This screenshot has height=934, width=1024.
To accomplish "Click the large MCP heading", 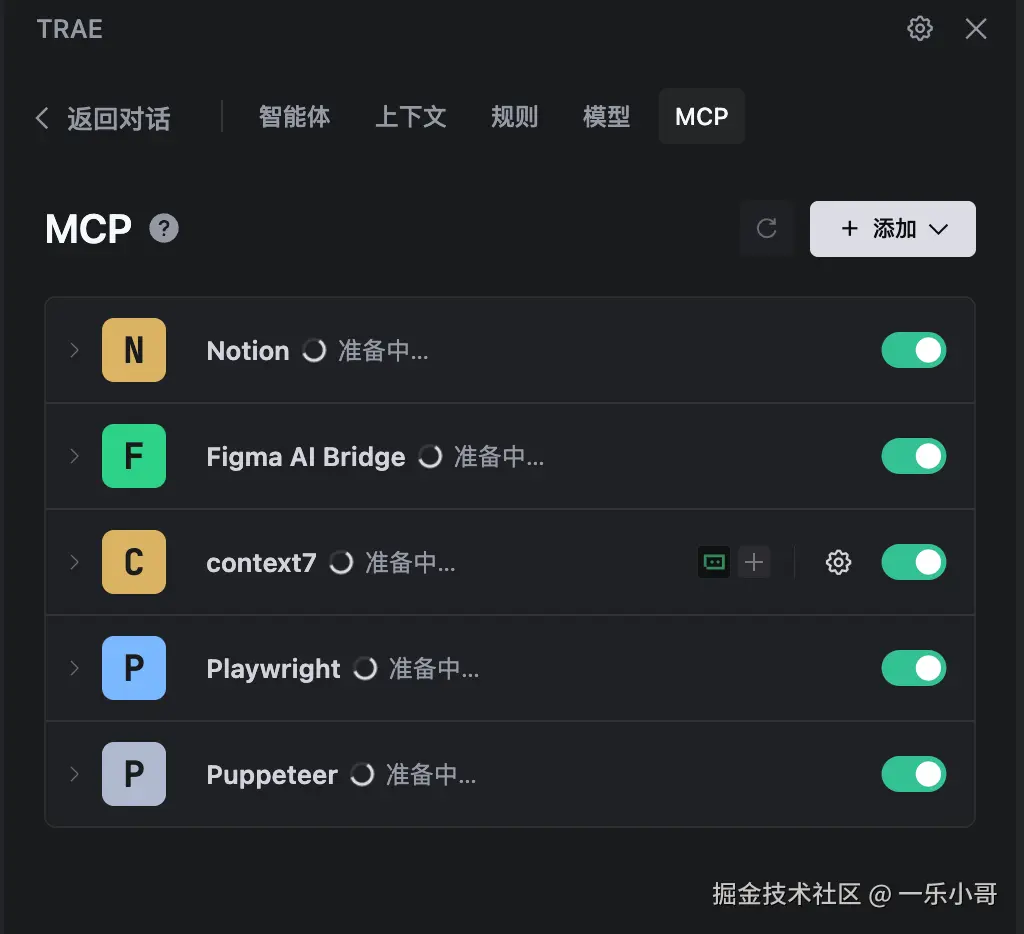I will 88,229.
